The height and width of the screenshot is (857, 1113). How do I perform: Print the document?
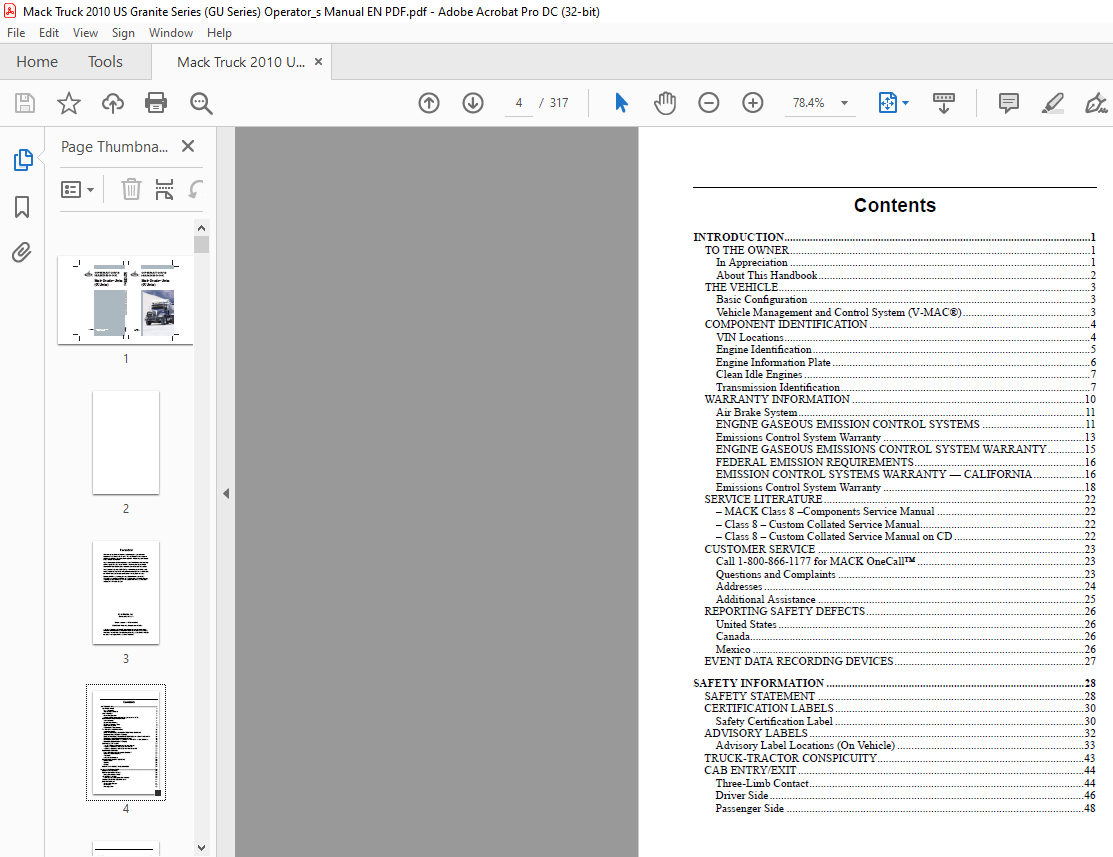click(x=156, y=103)
